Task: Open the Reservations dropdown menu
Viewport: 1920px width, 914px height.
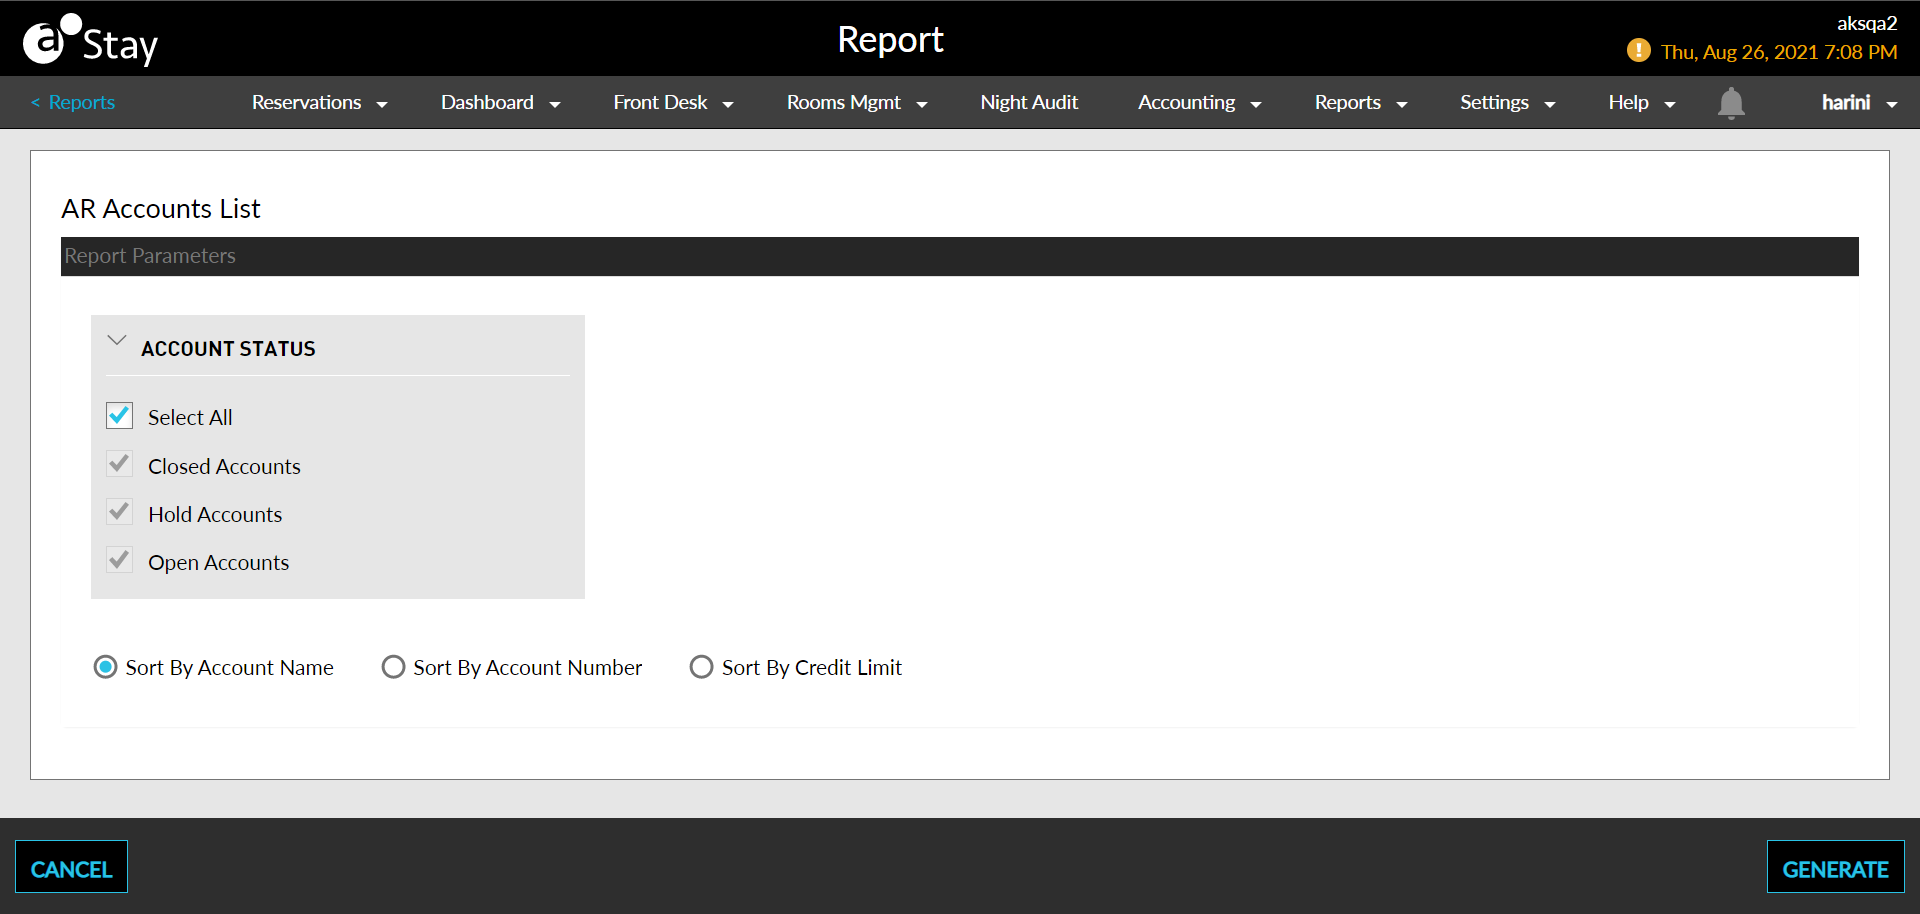Action: pos(319,103)
